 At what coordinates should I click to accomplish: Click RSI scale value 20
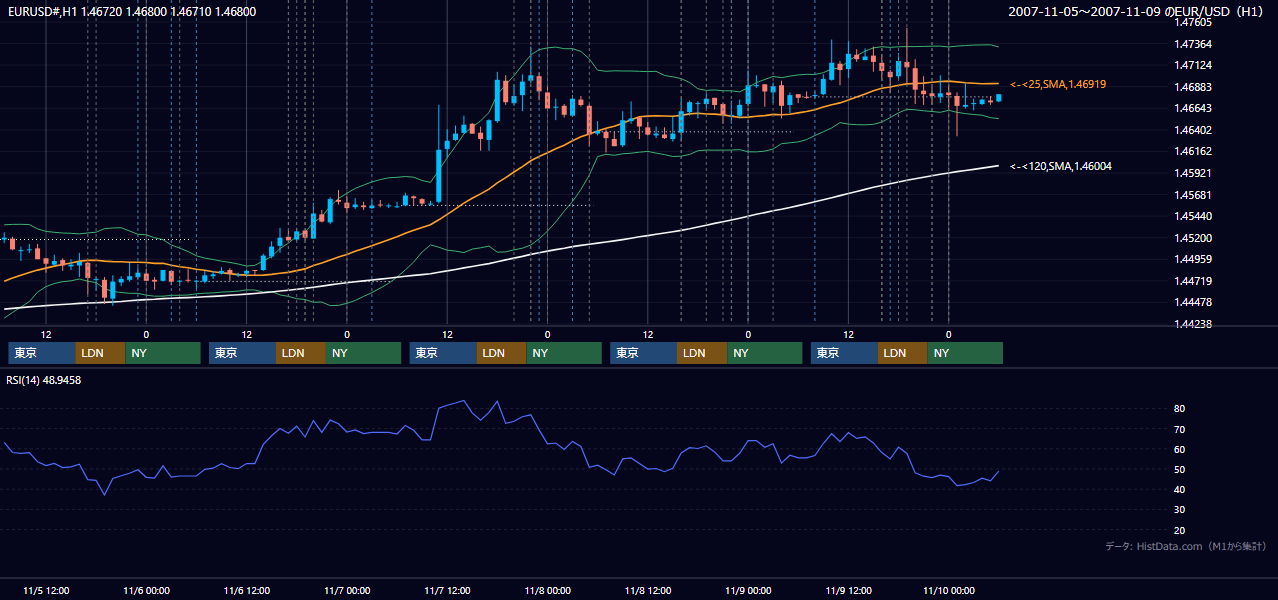click(1179, 530)
